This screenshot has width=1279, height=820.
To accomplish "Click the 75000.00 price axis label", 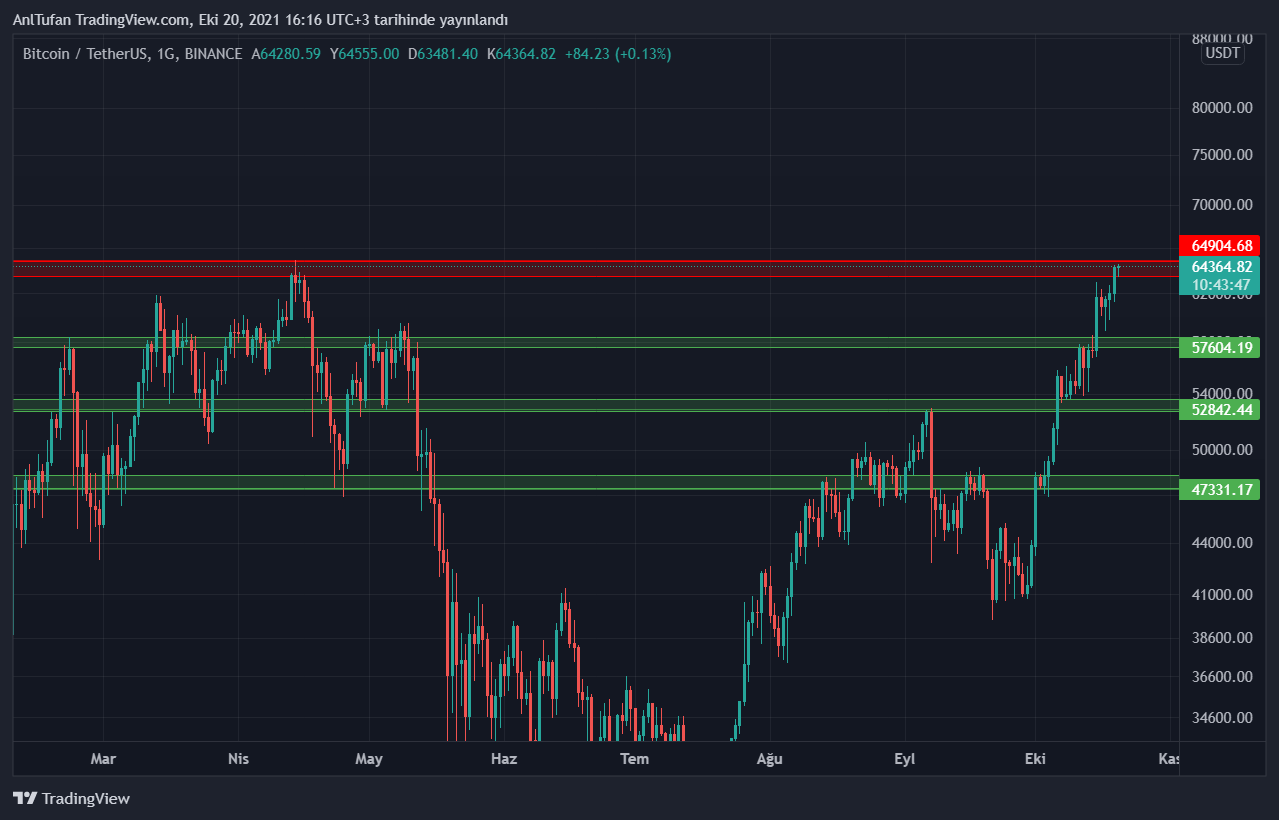I will point(1220,155).
